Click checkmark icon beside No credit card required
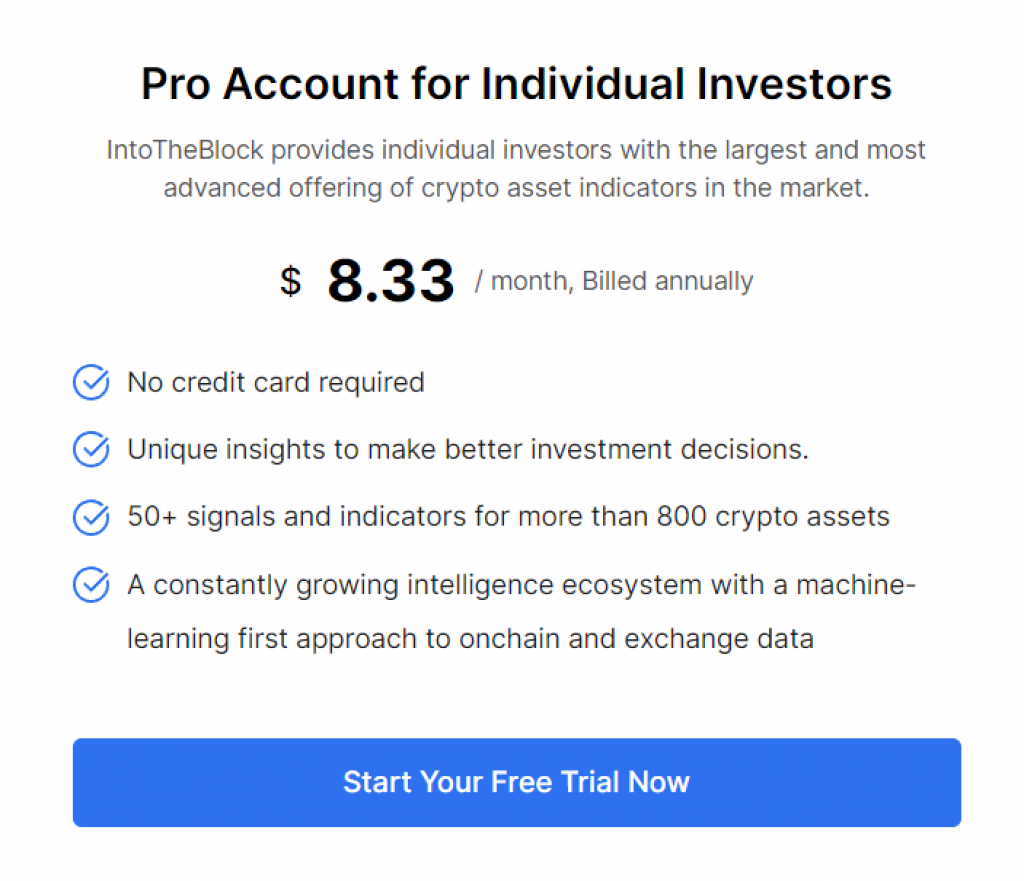 tap(91, 382)
